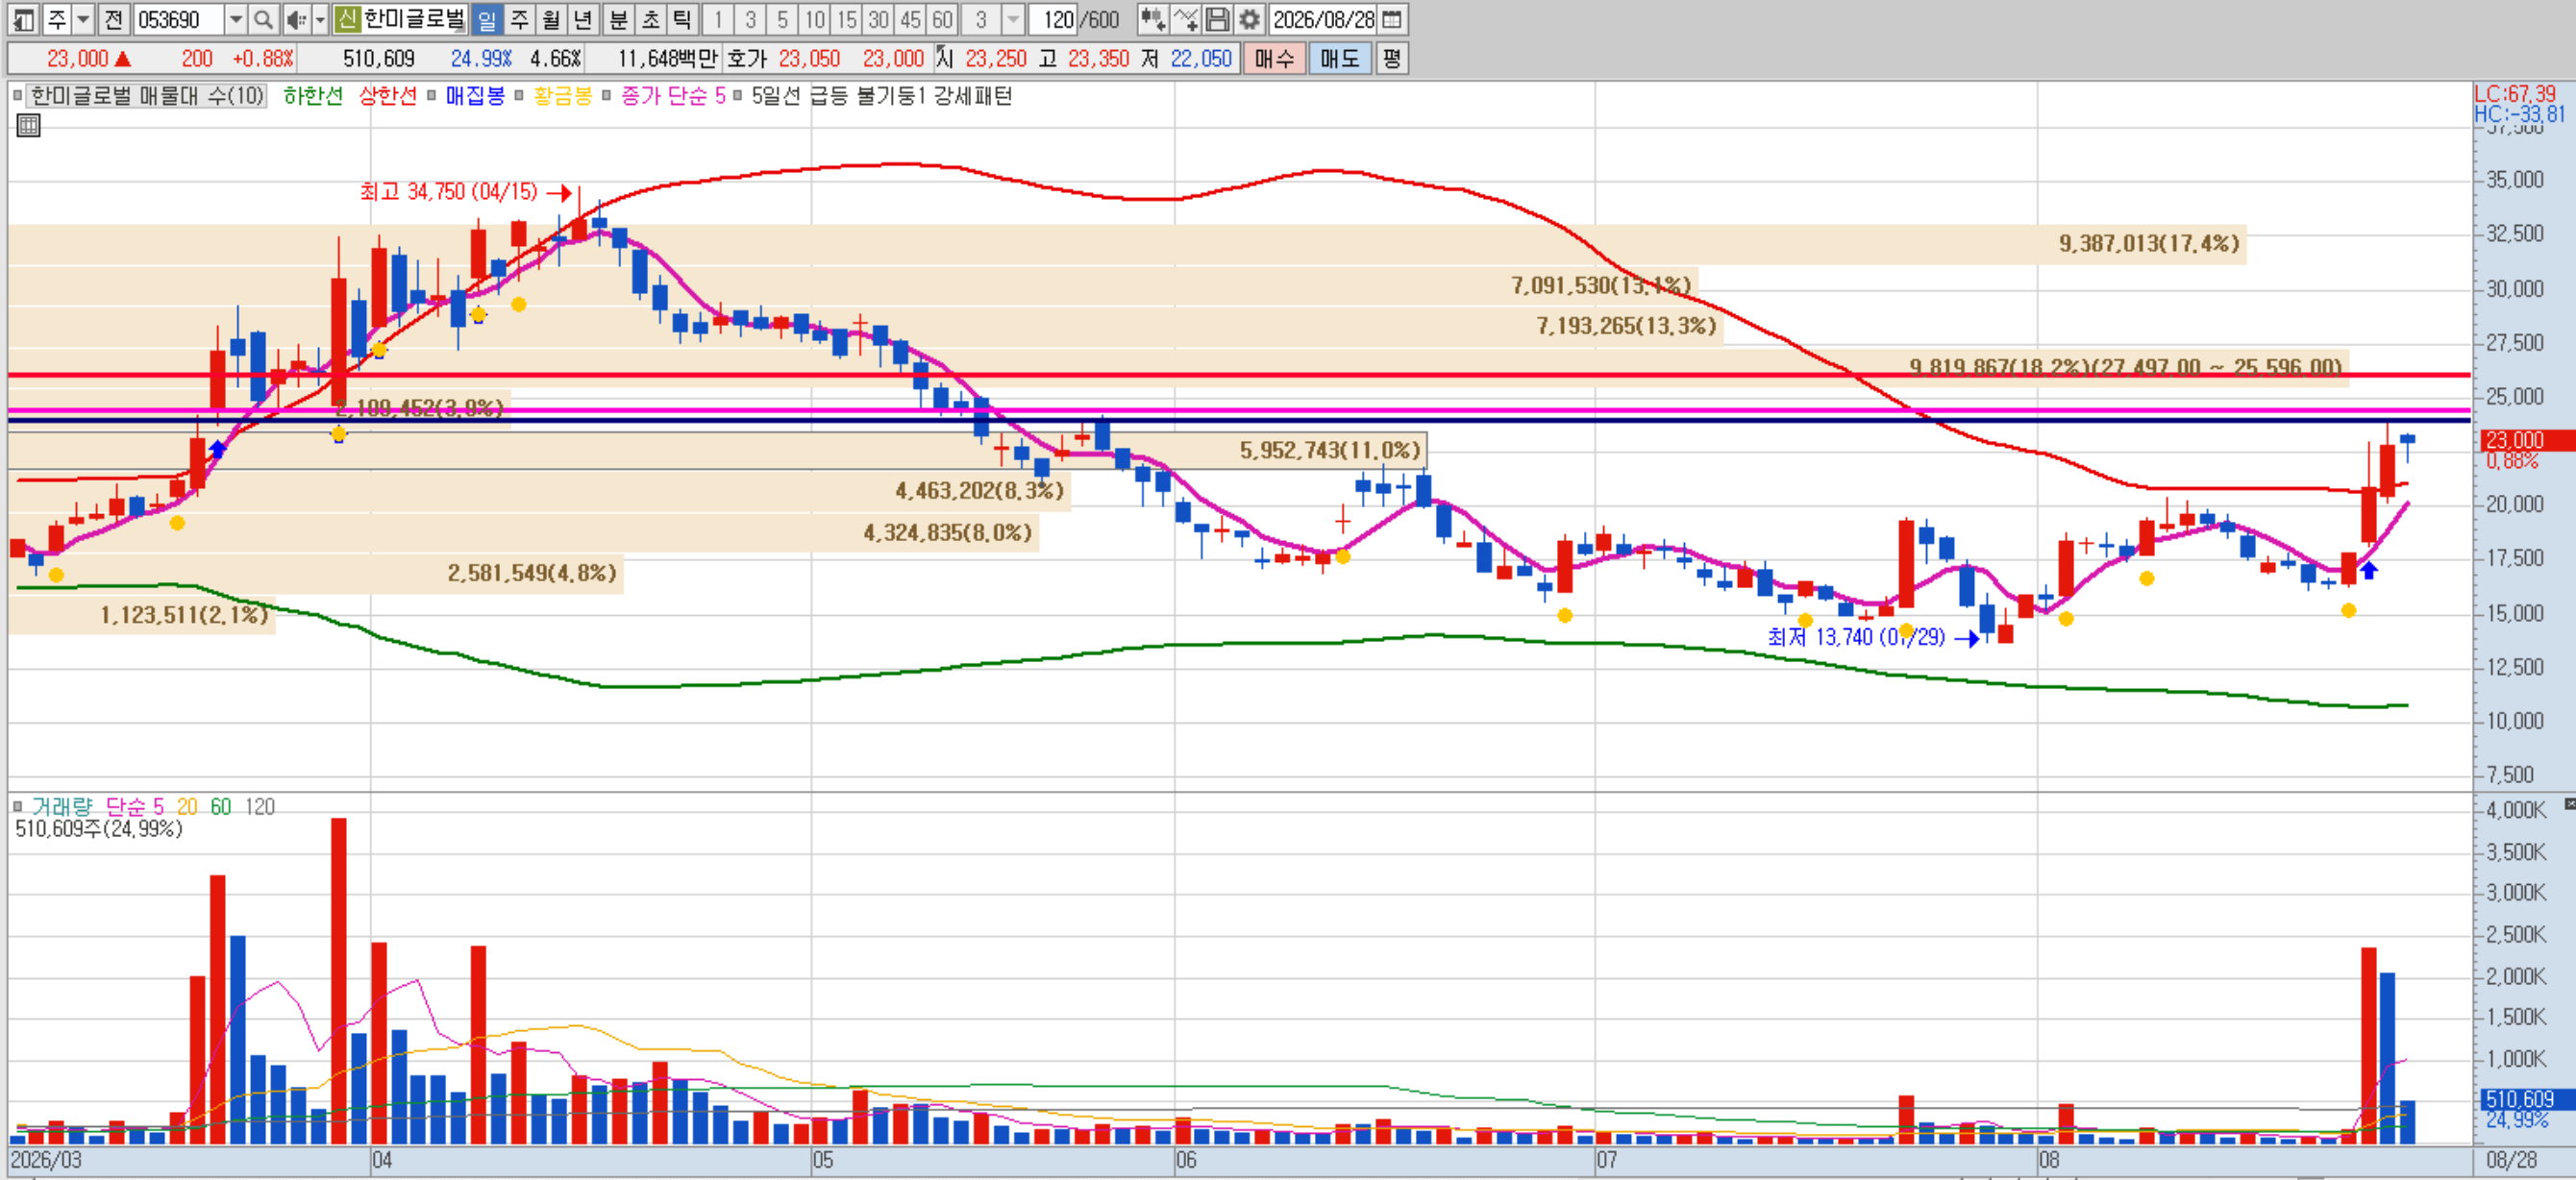Choose the 1 interval preset button
2576x1180 pixels.
717,19
